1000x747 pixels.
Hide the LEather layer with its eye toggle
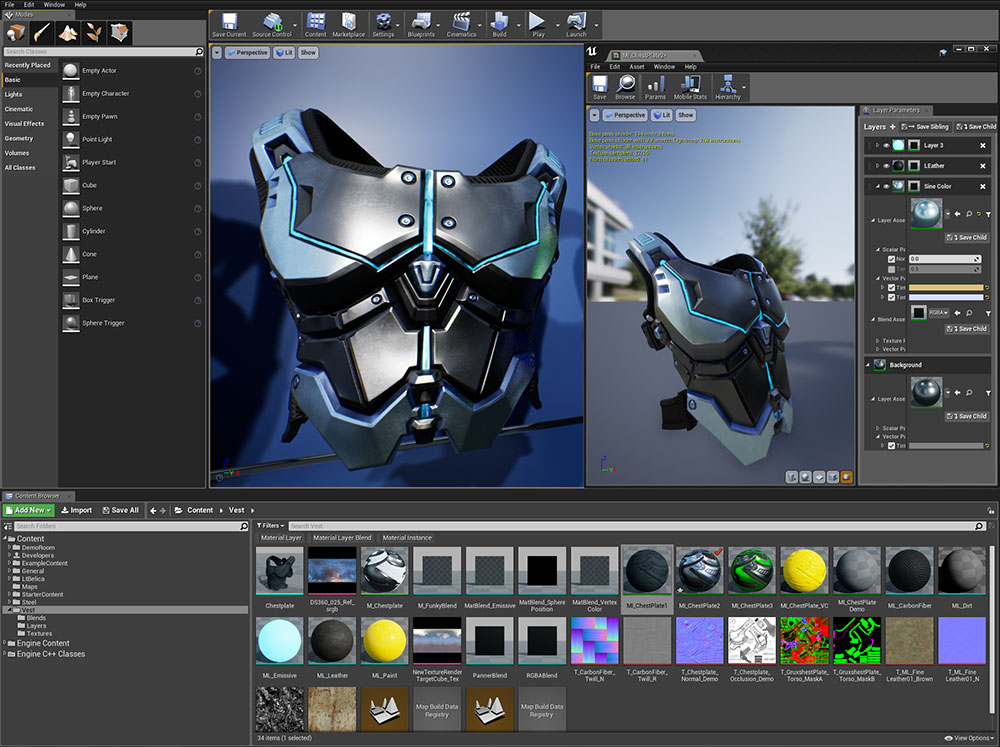point(887,166)
